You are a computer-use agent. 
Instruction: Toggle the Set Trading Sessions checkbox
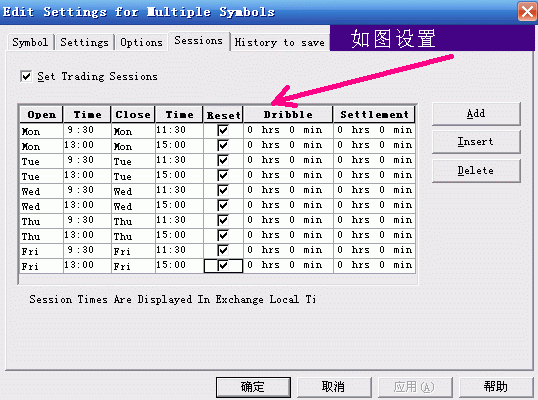point(26,76)
